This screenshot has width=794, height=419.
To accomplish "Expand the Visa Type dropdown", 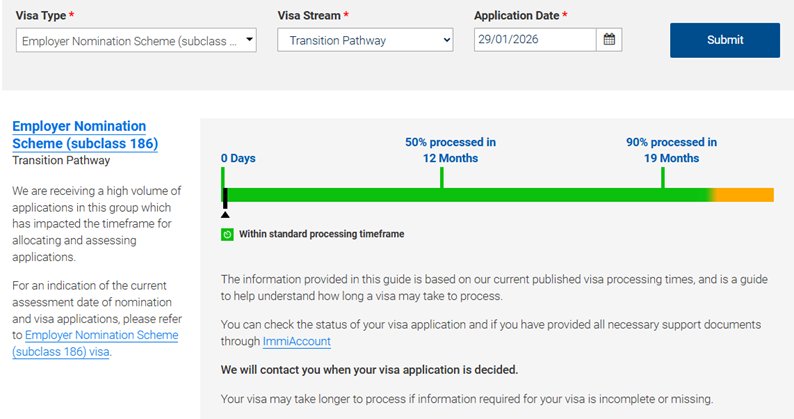I will pyautogui.click(x=136, y=40).
